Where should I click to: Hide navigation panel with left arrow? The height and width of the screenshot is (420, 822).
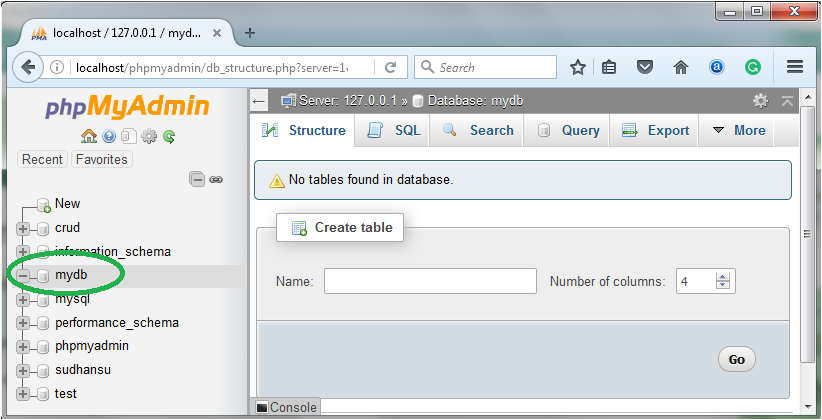coord(258,101)
